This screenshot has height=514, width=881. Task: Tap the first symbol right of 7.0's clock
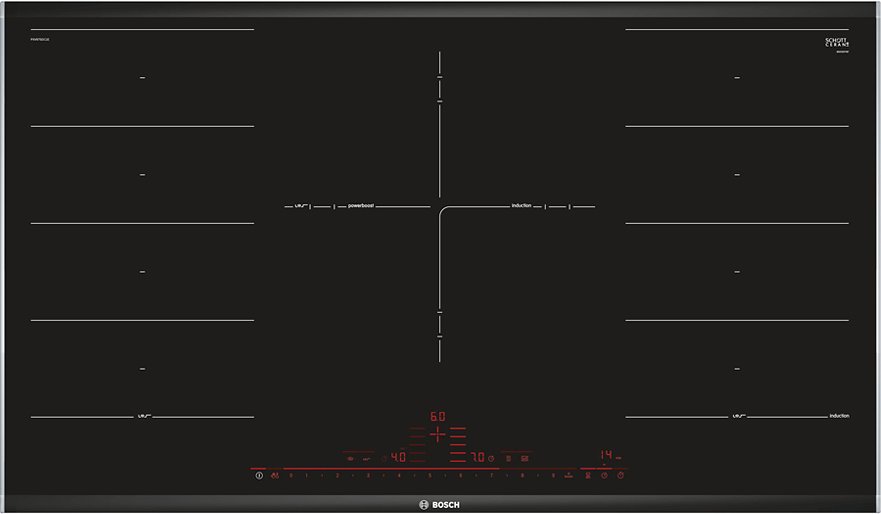coord(508,458)
